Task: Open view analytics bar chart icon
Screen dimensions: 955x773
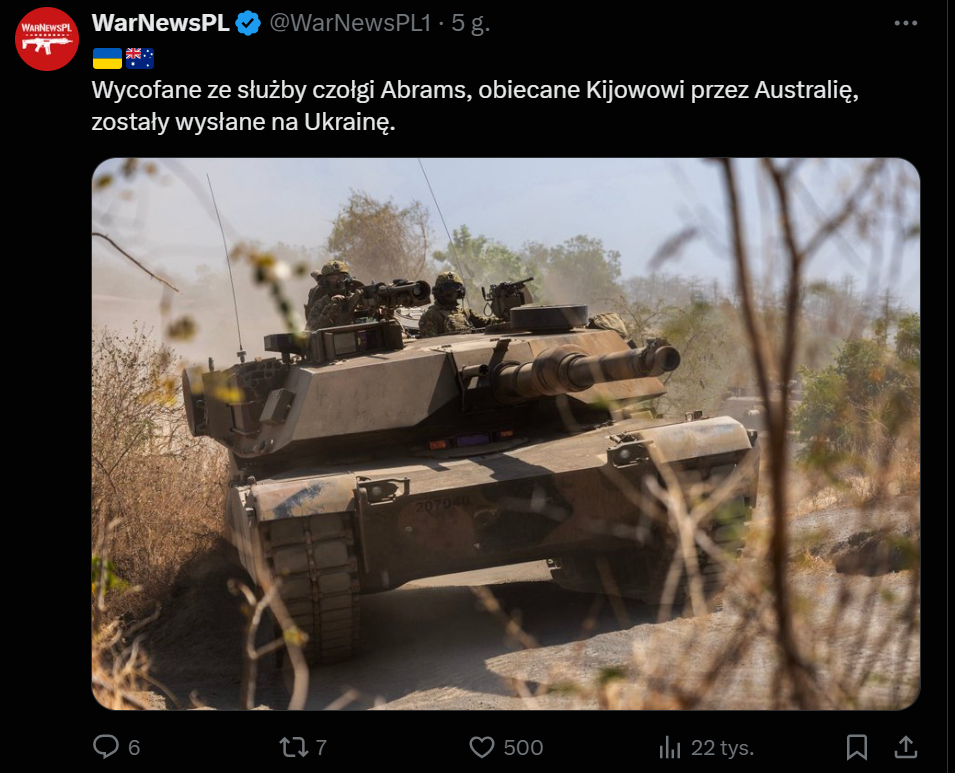Action: click(669, 747)
